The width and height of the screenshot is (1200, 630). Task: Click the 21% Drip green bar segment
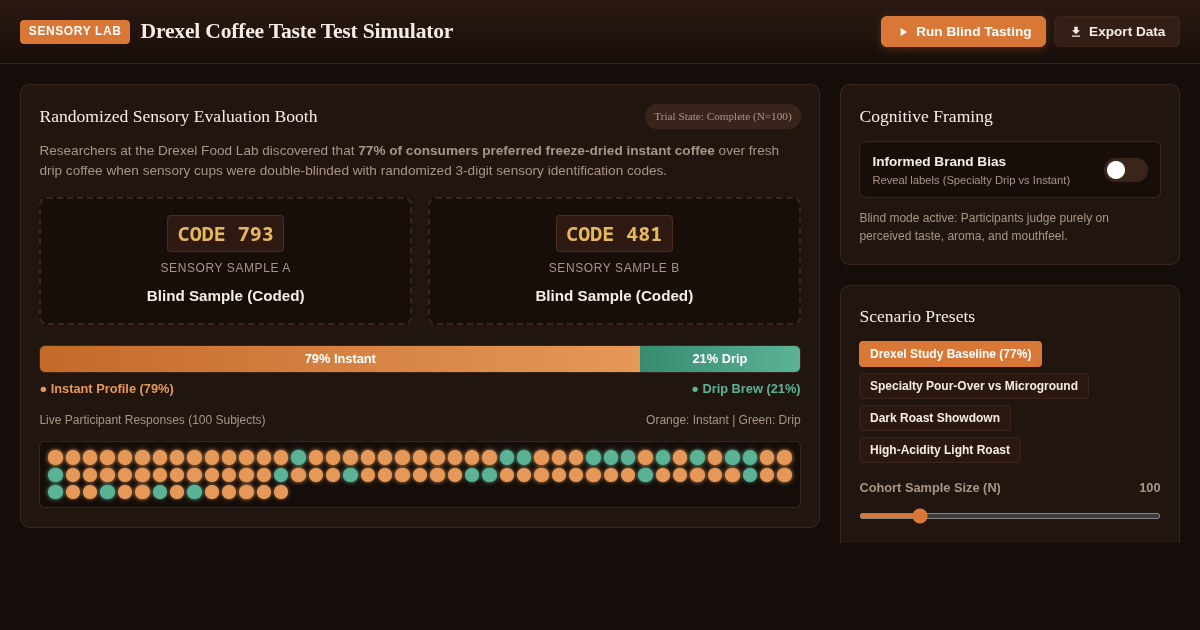(720, 359)
